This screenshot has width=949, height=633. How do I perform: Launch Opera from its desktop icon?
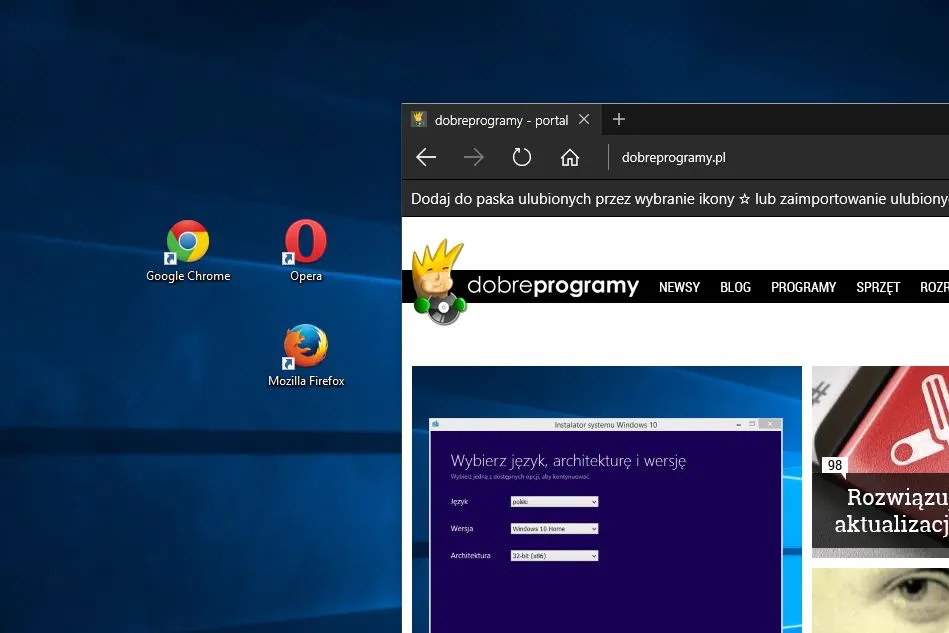click(305, 240)
